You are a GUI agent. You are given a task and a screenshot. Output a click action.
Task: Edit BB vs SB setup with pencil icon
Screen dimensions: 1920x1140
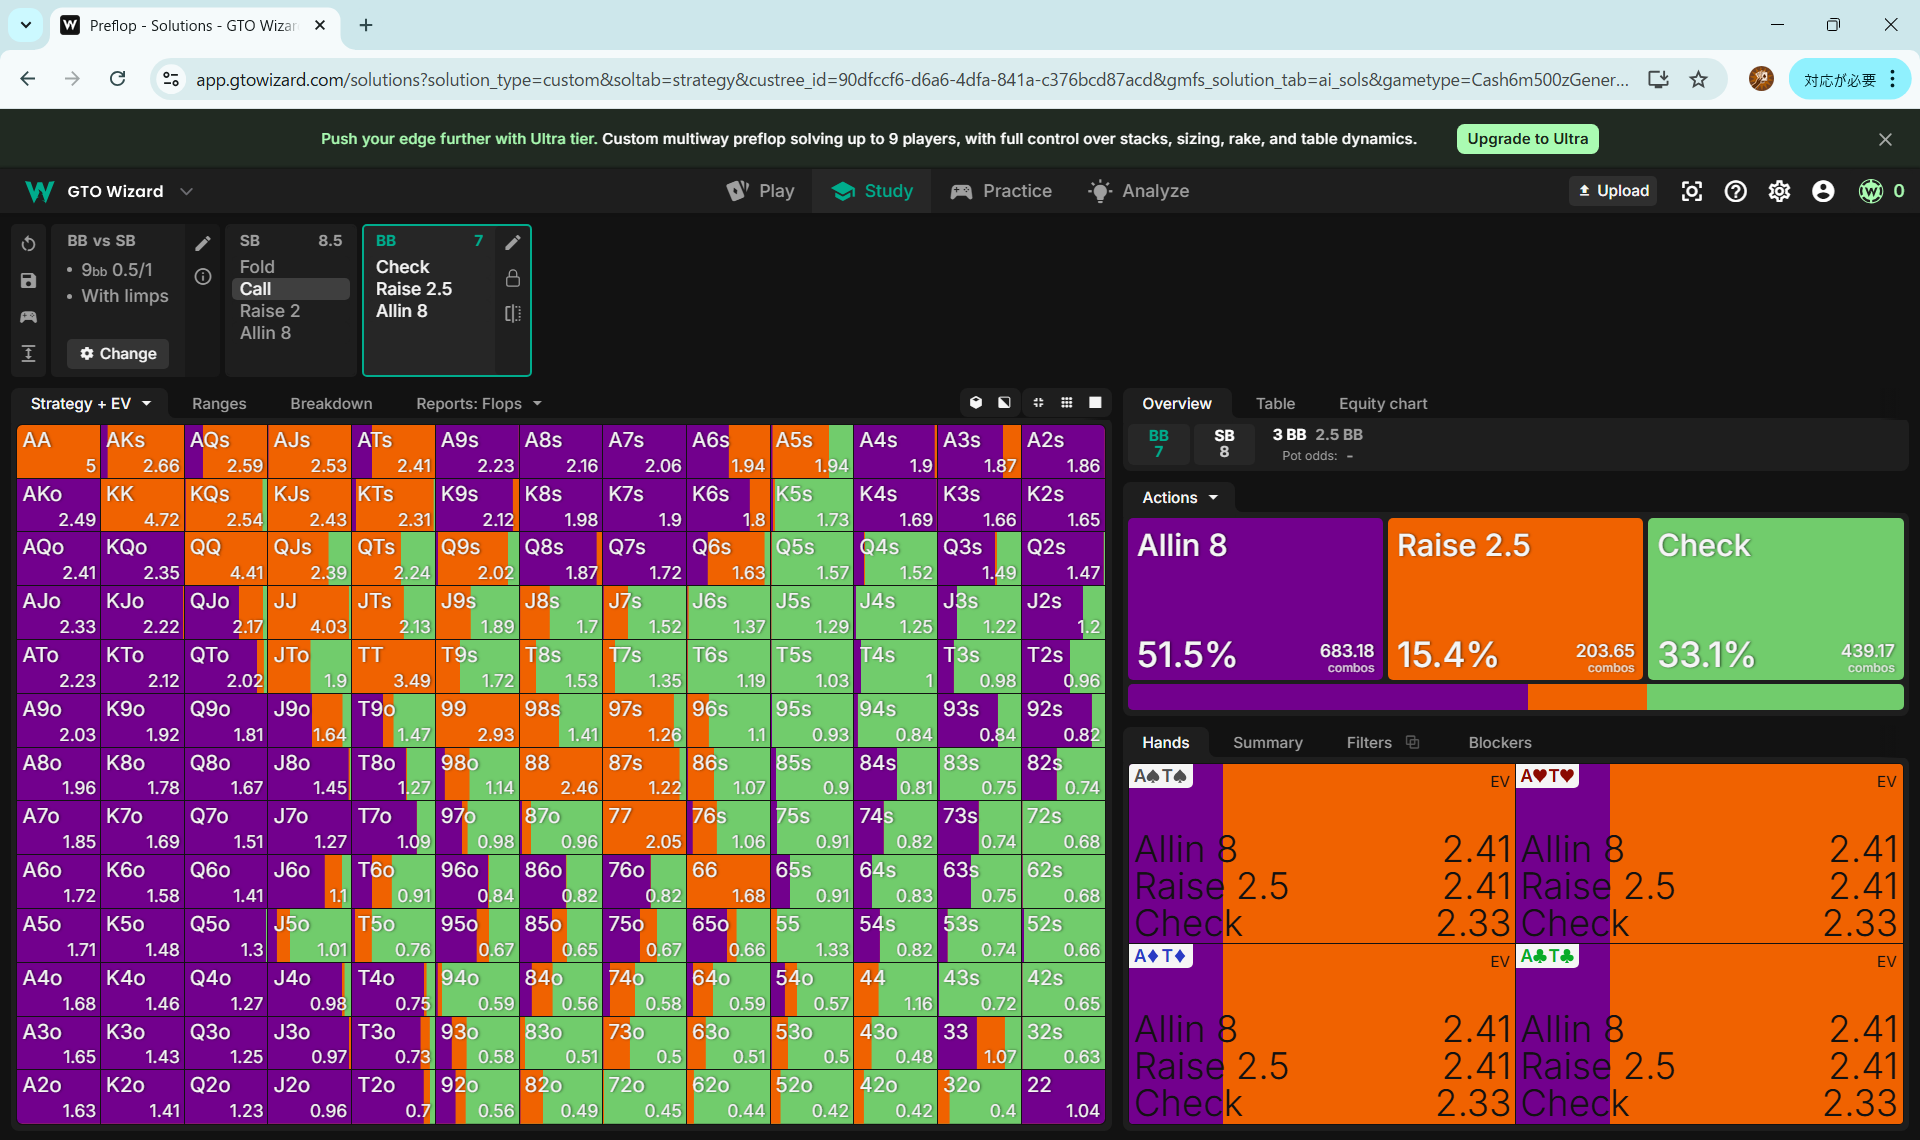(203, 243)
